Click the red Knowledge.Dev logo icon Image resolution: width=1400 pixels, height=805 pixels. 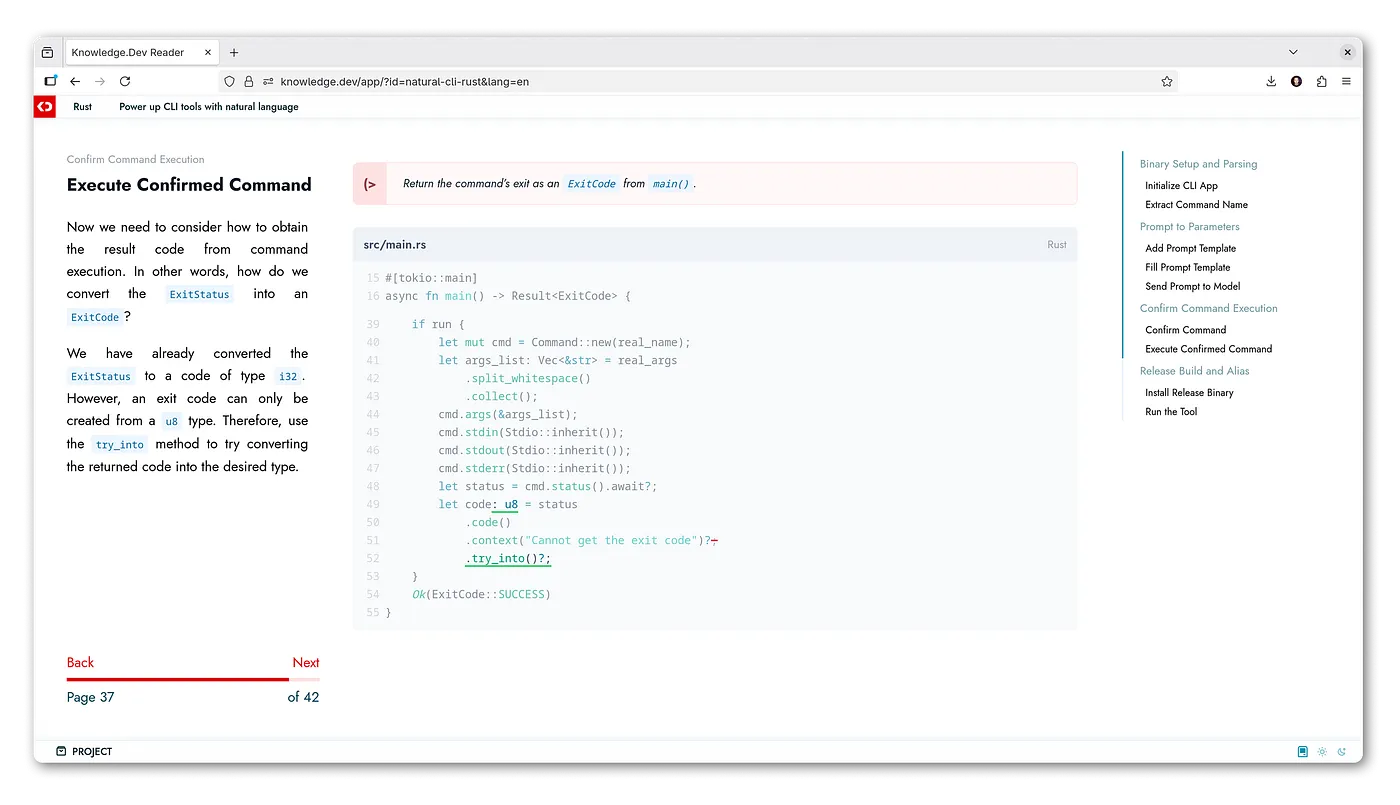[x=44, y=106]
